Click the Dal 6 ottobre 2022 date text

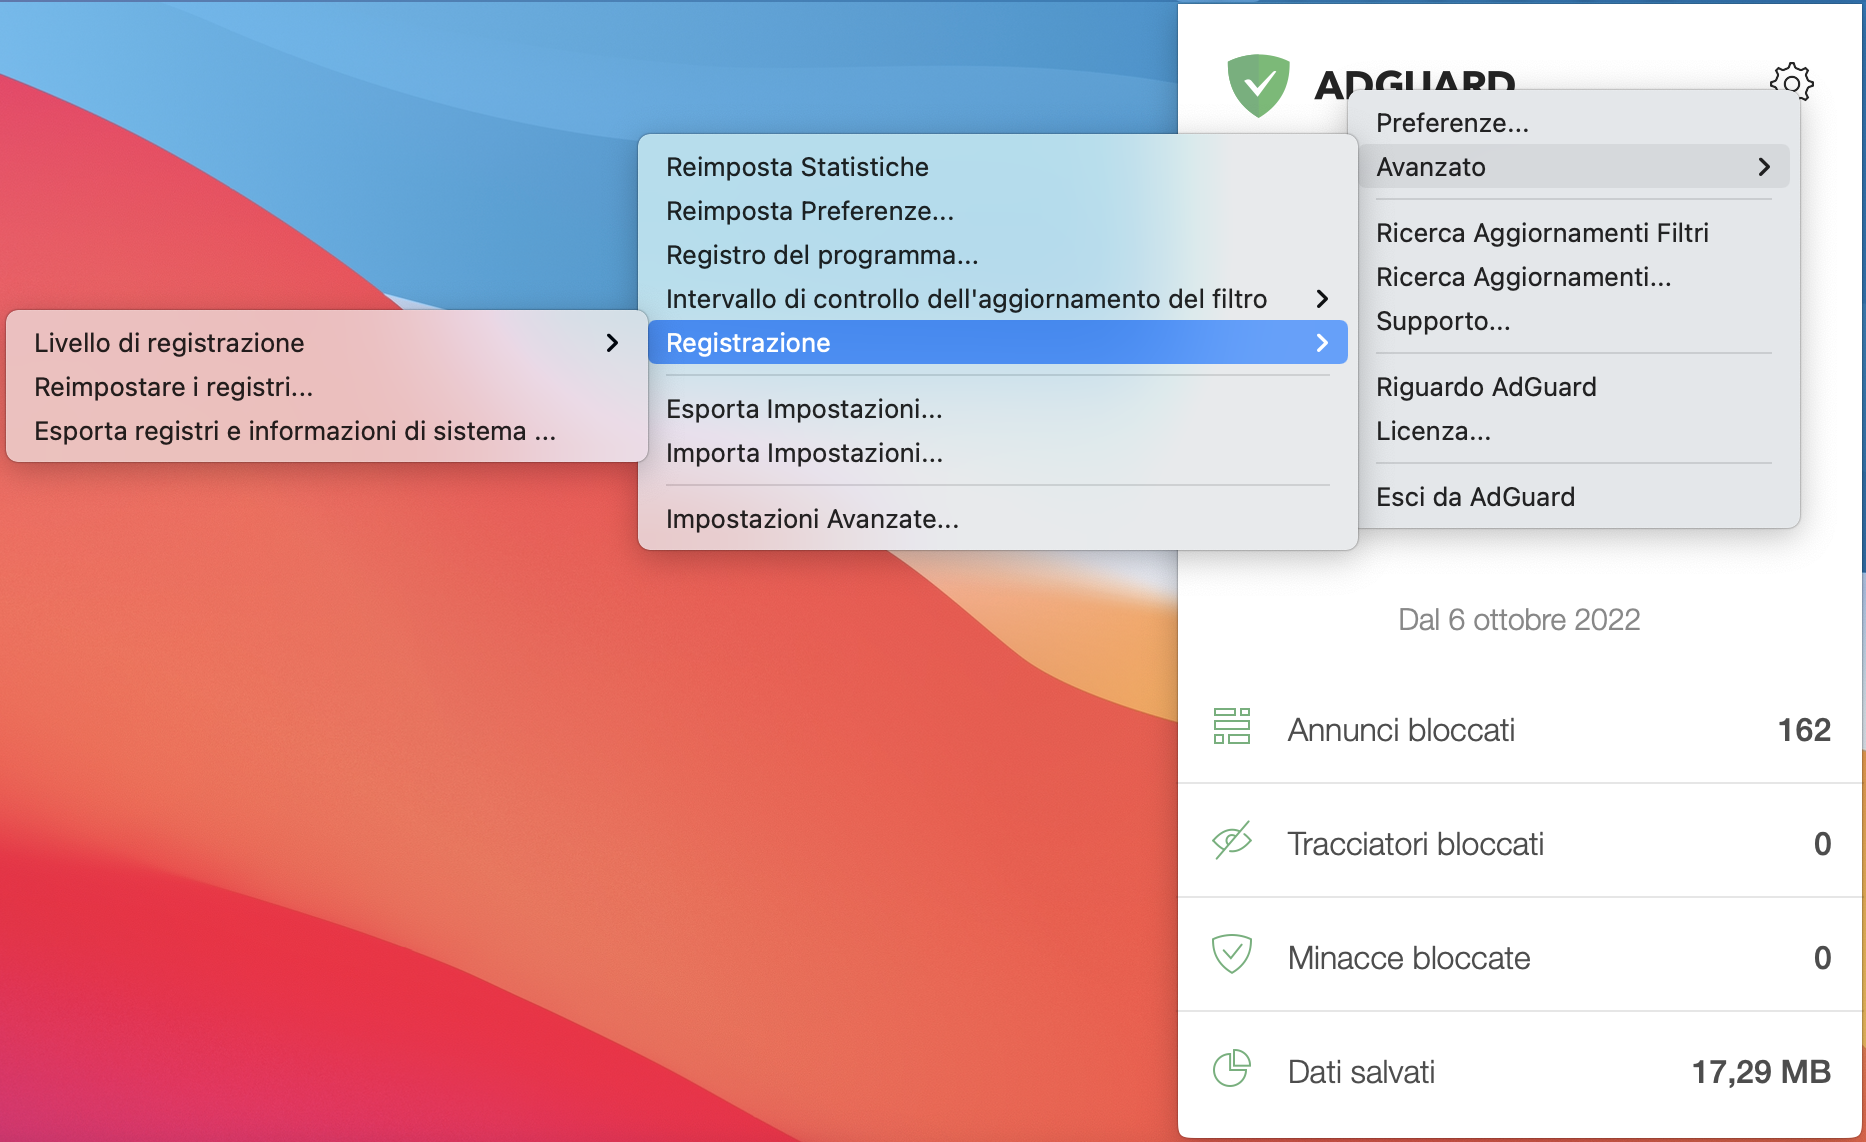tap(1519, 620)
